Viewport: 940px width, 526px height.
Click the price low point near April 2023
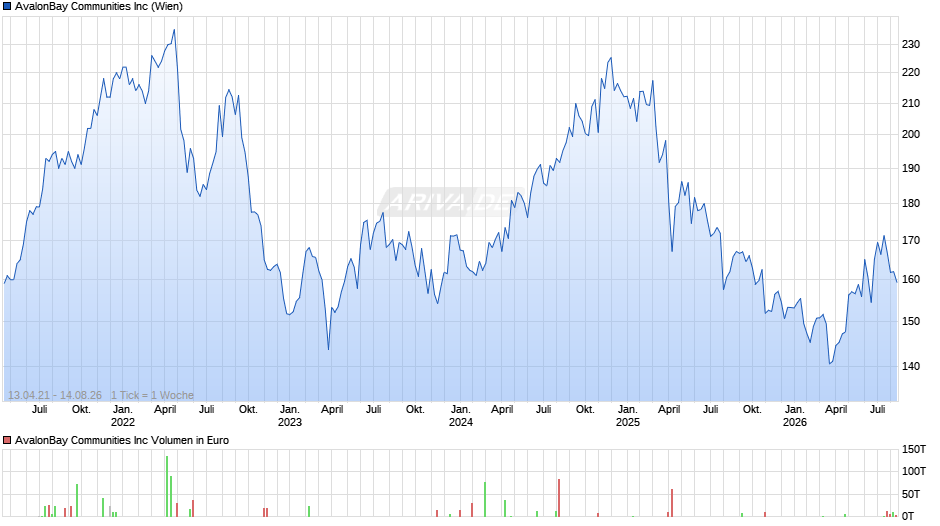coord(329,350)
